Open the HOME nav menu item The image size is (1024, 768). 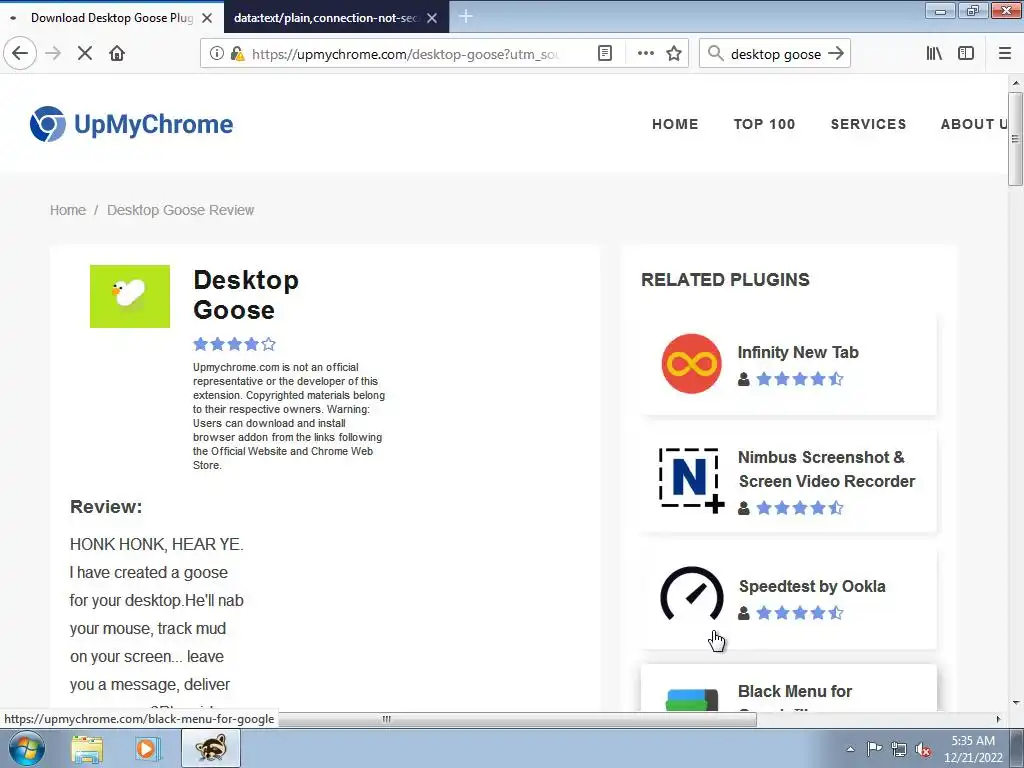coord(675,124)
